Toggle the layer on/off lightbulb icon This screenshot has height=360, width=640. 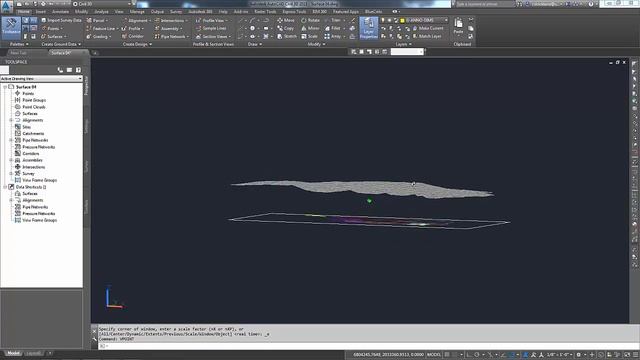[x=383, y=20]
